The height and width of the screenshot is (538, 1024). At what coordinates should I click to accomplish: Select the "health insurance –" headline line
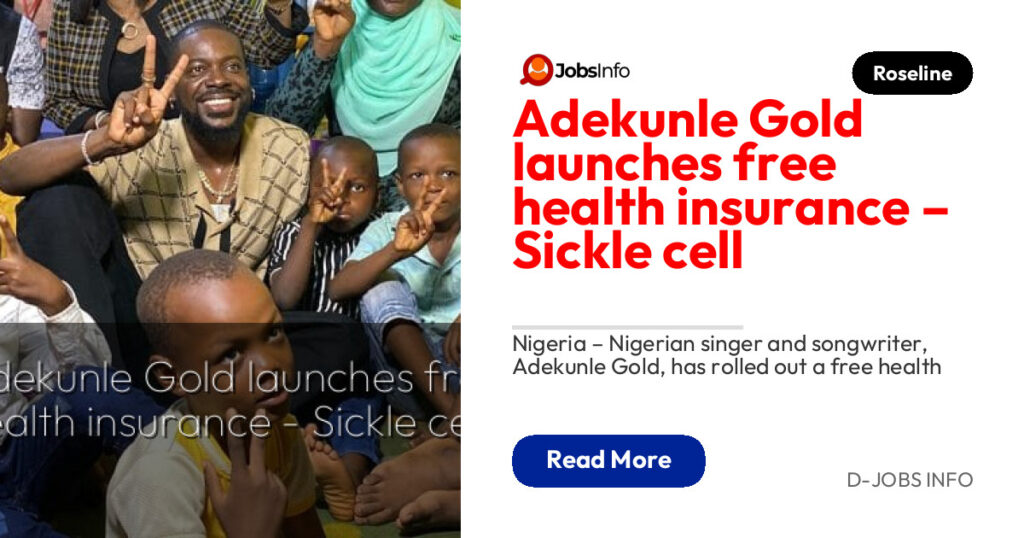coord(730,209)
